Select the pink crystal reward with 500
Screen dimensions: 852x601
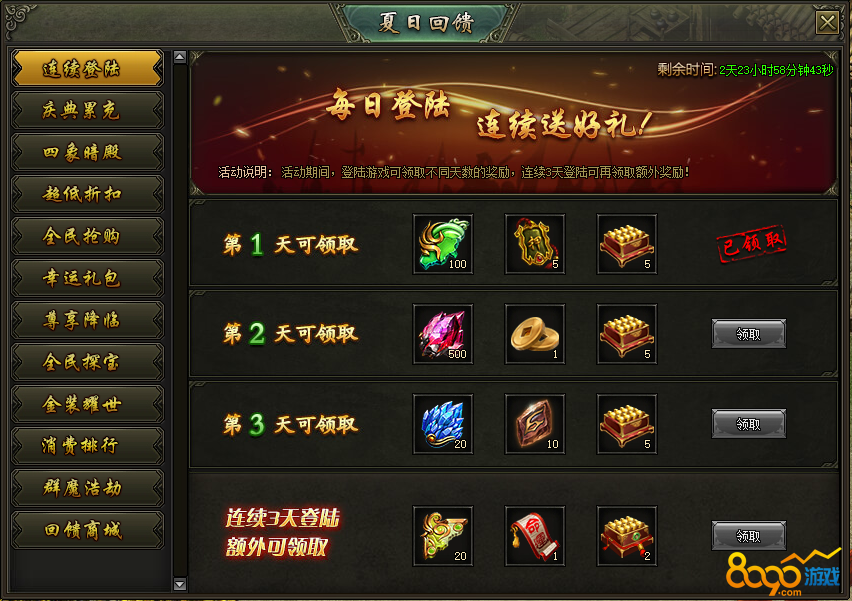point(443,334)
